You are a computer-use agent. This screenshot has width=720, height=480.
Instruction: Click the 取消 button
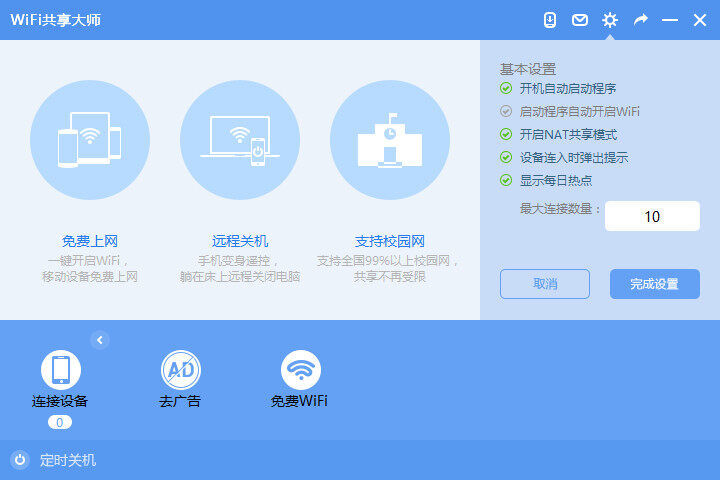click(545, 284)
